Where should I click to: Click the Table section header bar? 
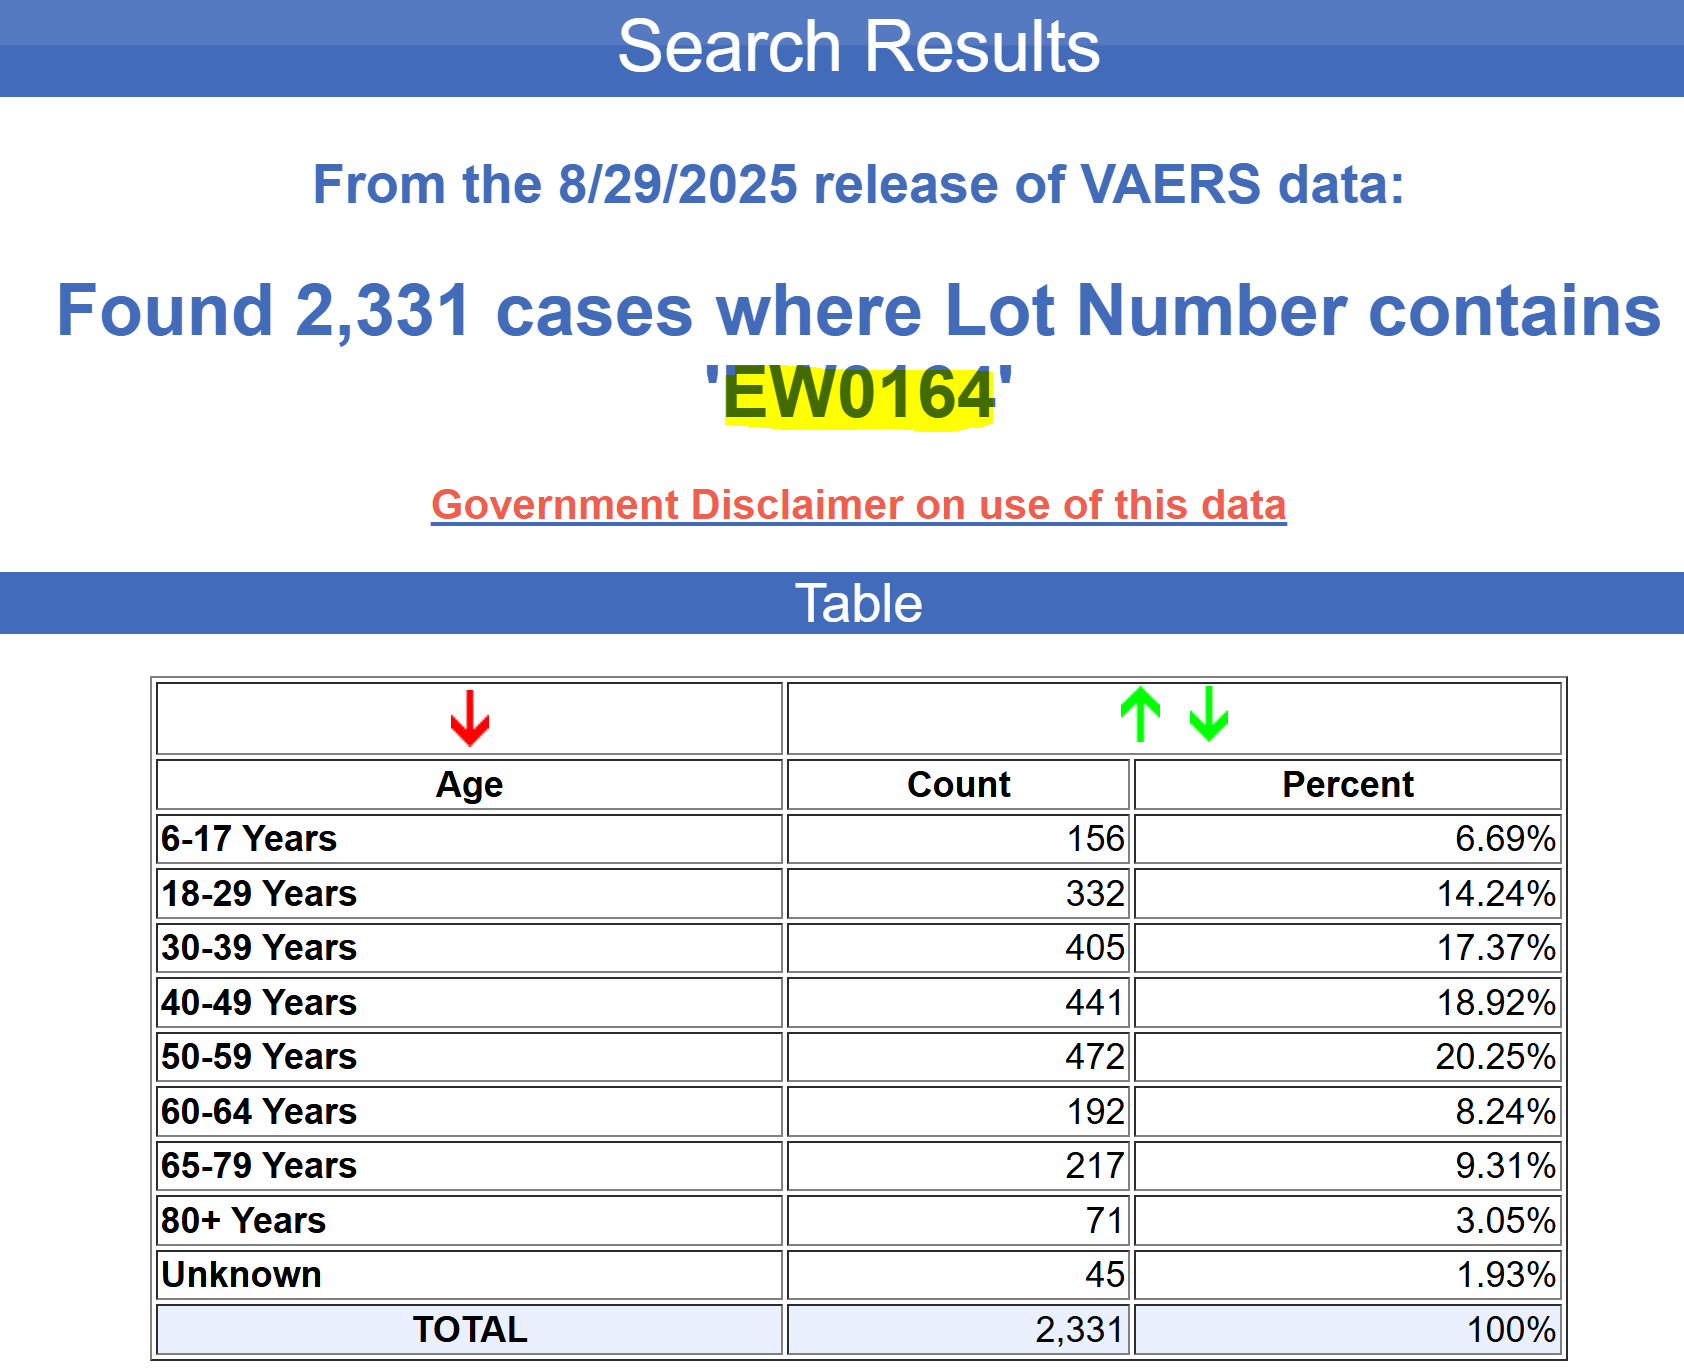coord(842,603)
